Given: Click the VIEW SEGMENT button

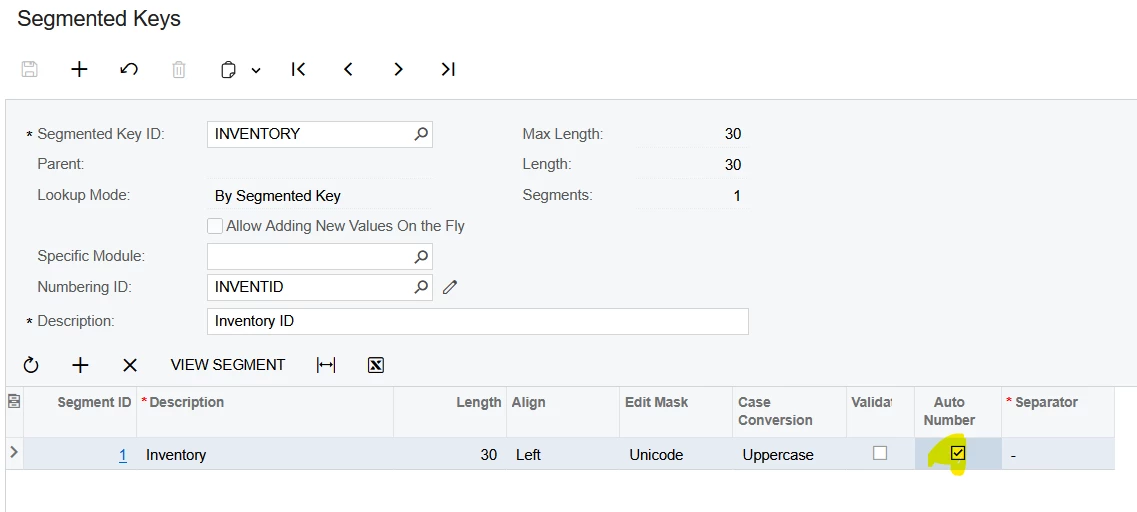Looking at the screenshot, I should (228, 365).
